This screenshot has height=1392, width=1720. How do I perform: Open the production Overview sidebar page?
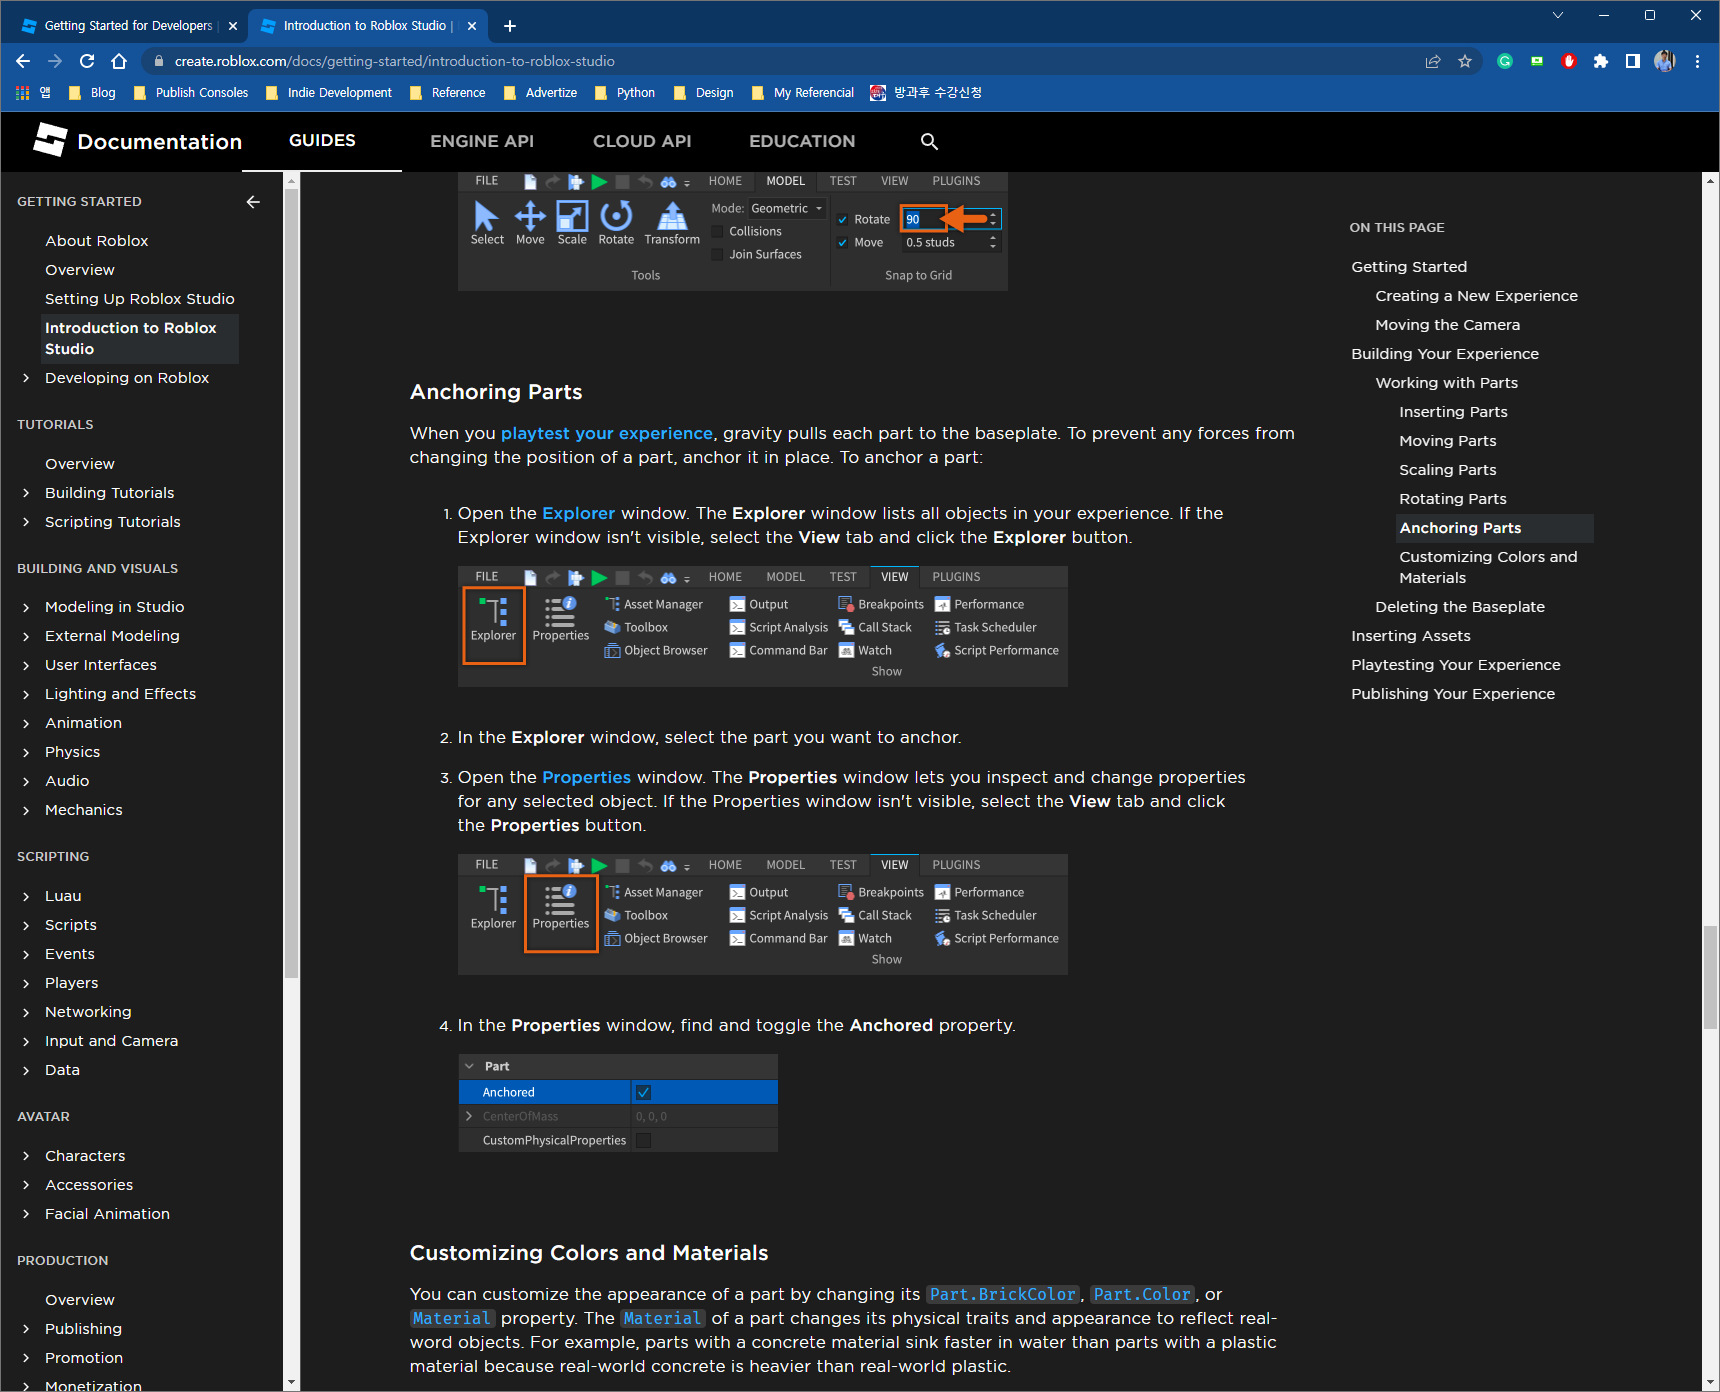pyautogui.click(x=80, y=1300)
